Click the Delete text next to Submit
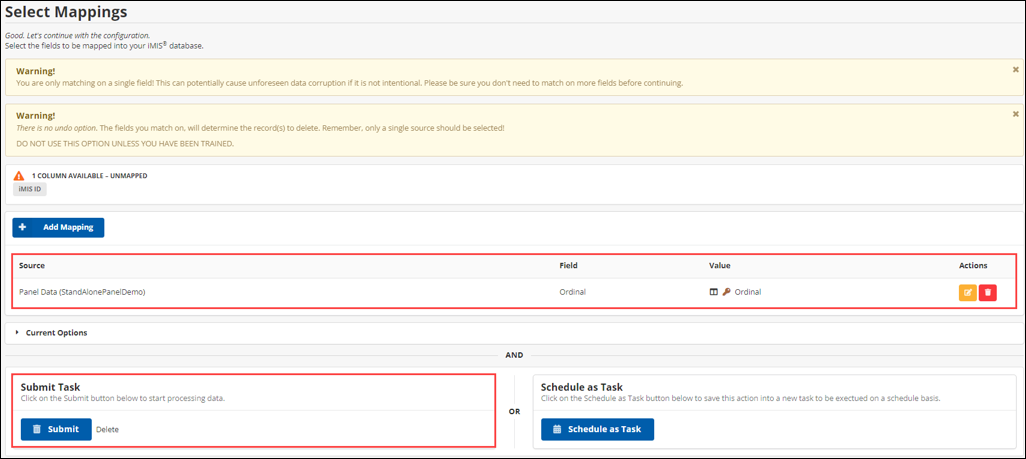The image size is (1026, 459). (107, 429)
